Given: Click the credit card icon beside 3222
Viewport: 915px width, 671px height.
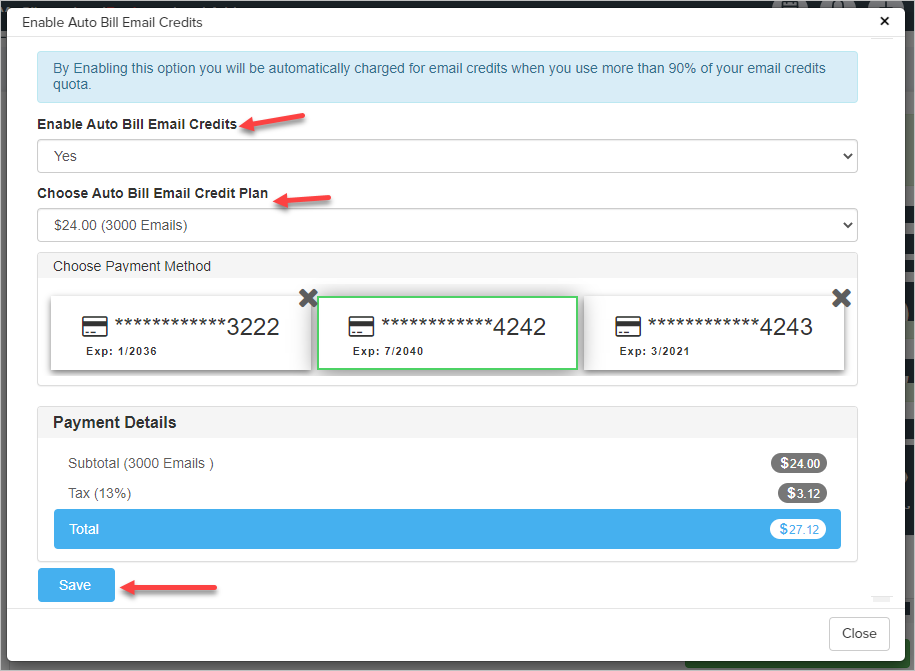Looking at the screenshot, I should (x=95, y=327).
